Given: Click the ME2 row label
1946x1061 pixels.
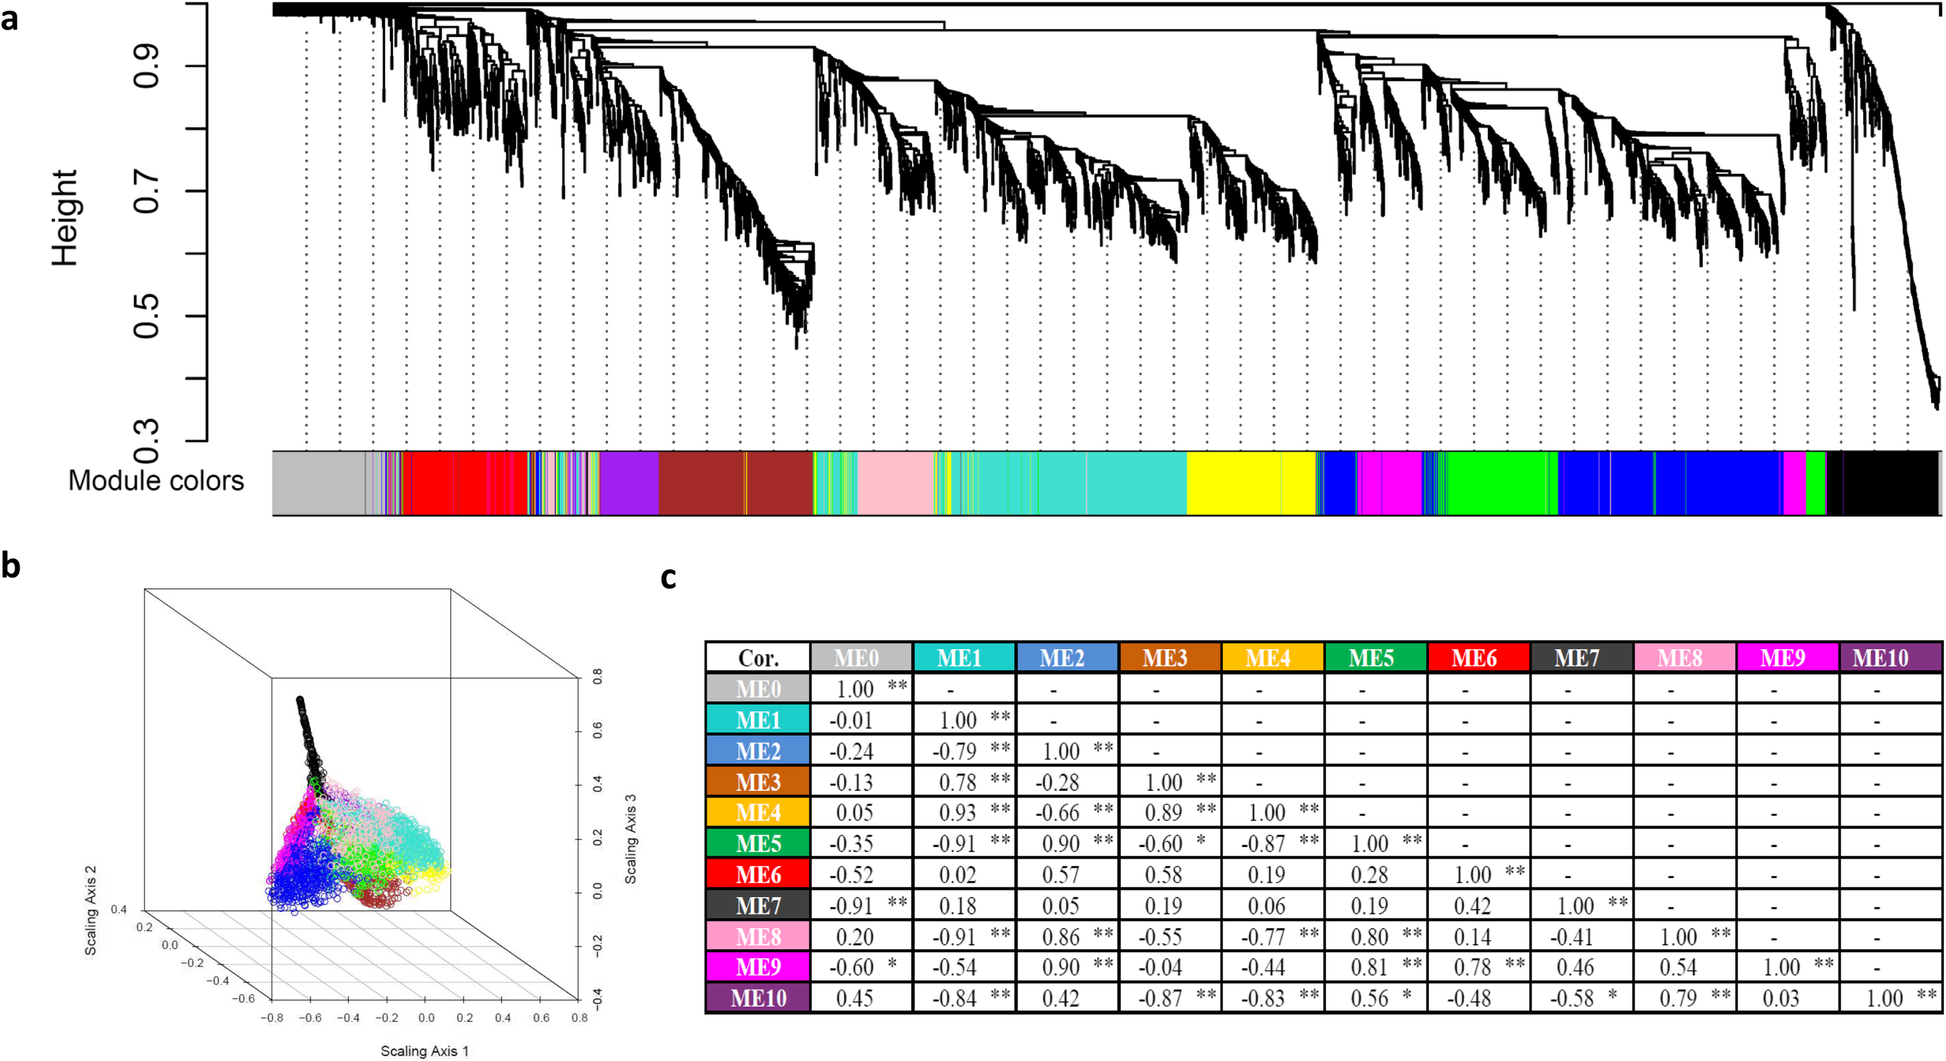Looking at the screenshot, I should tap(758, 750).
